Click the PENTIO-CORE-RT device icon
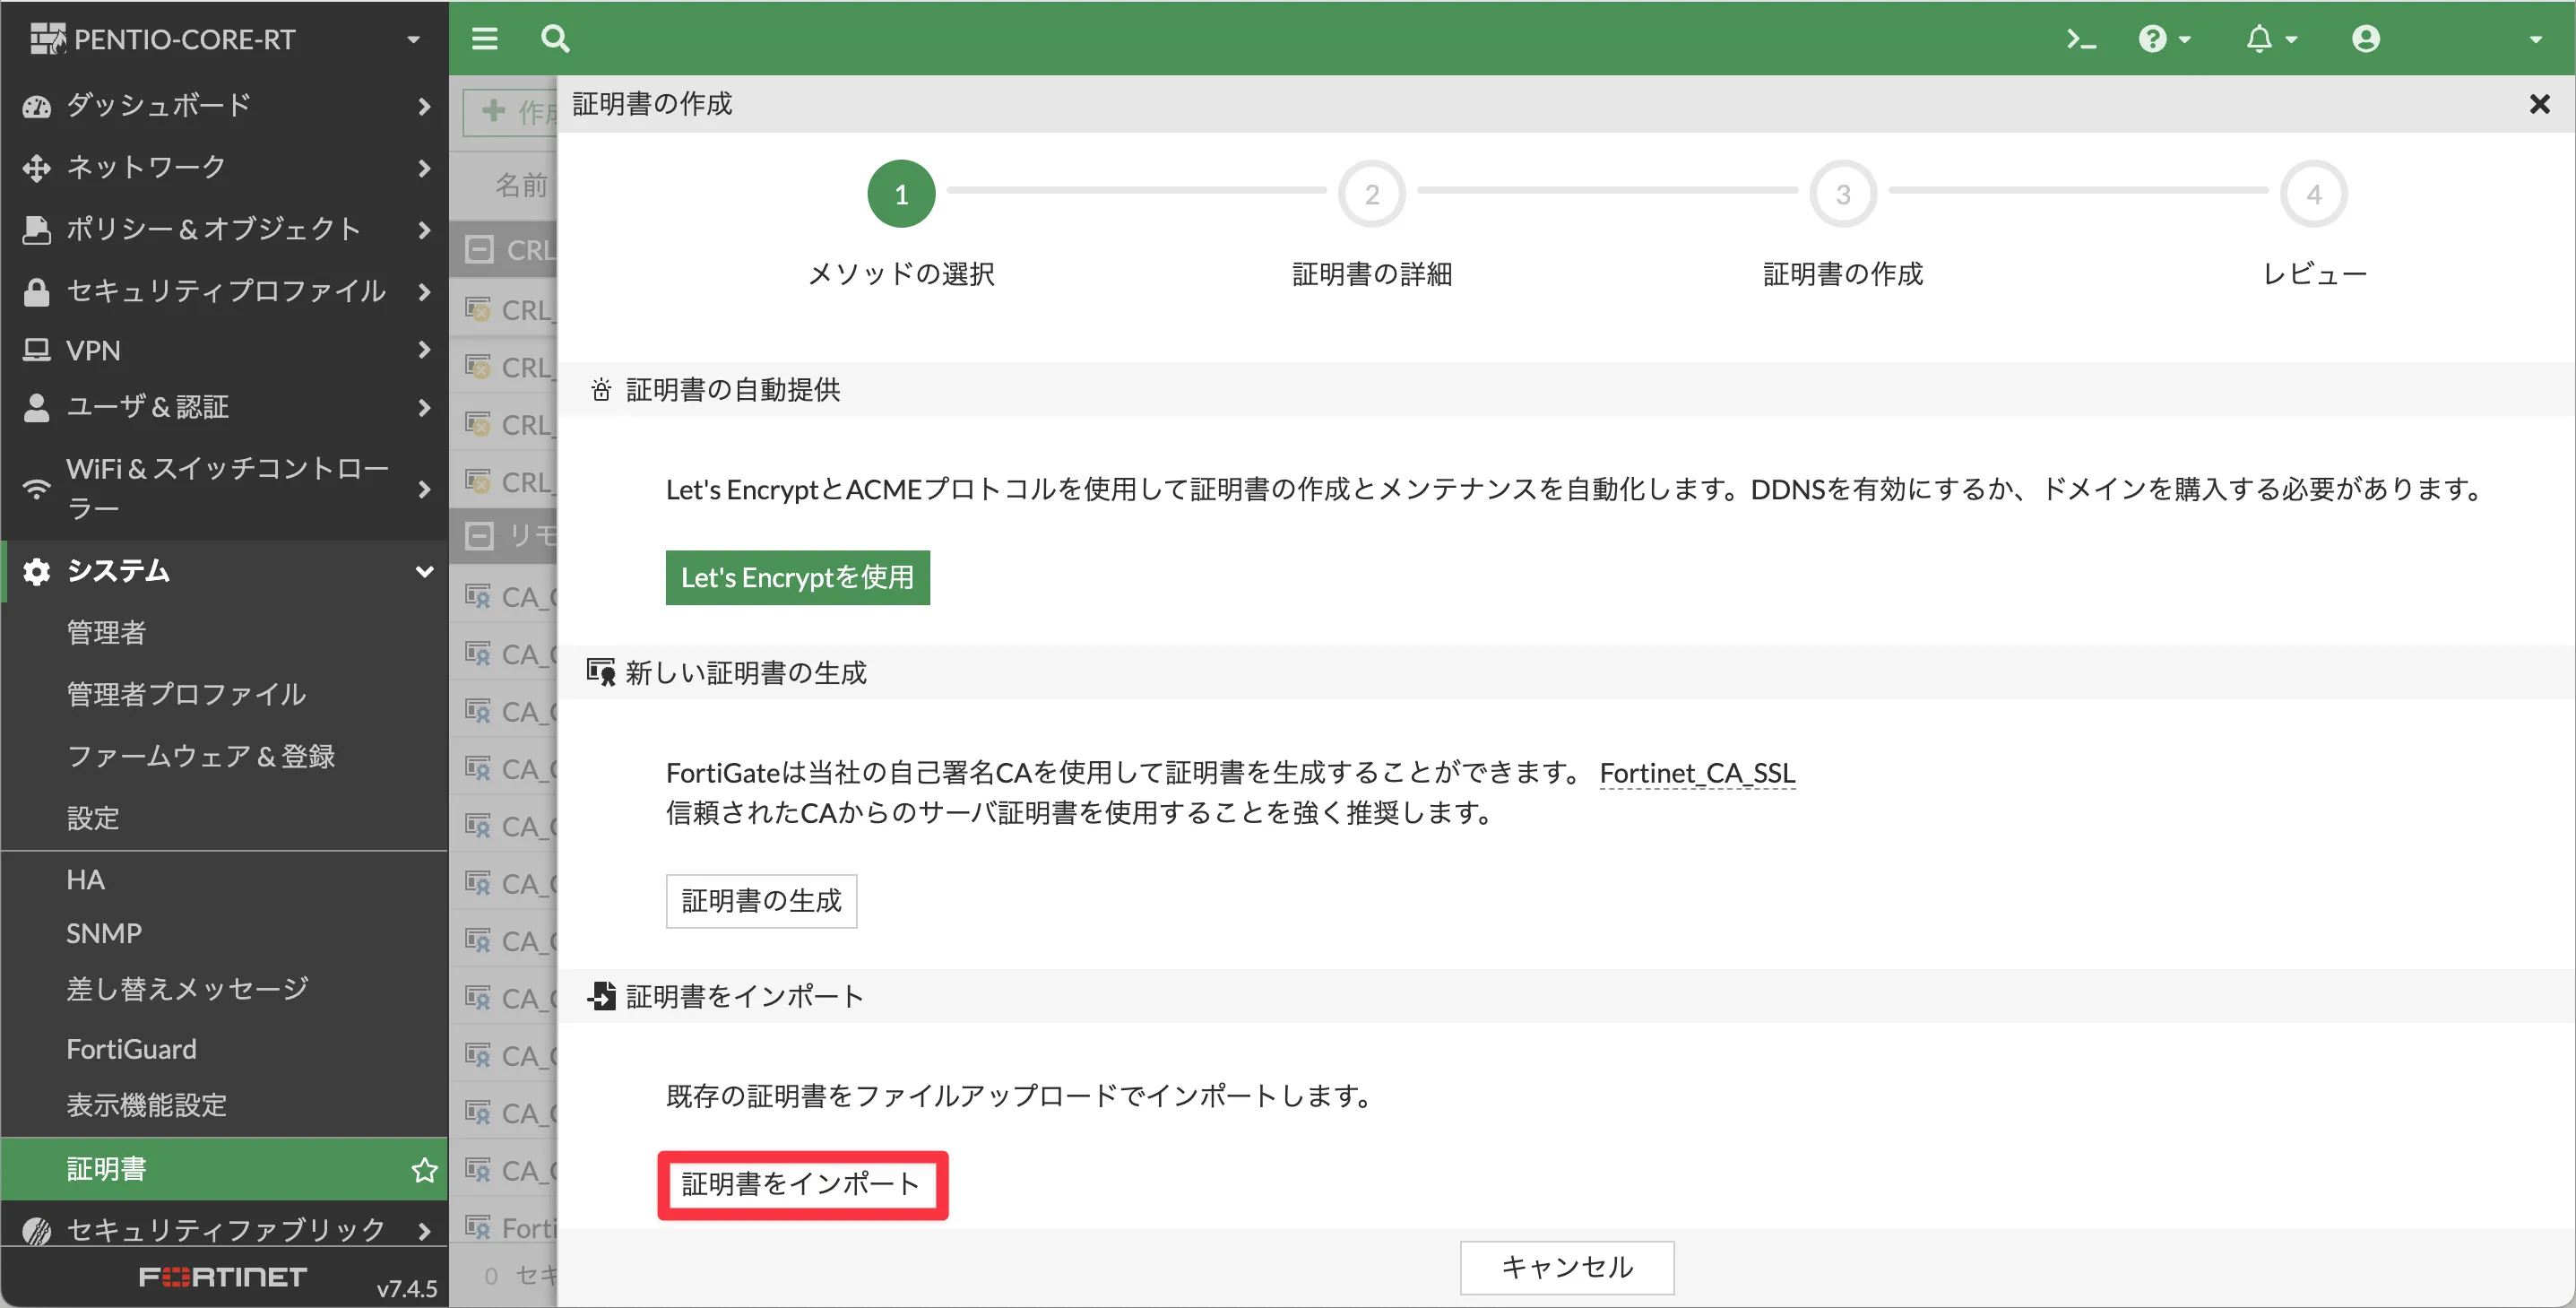Viewport: 2576px width, 1308px height. pos(47,39)
